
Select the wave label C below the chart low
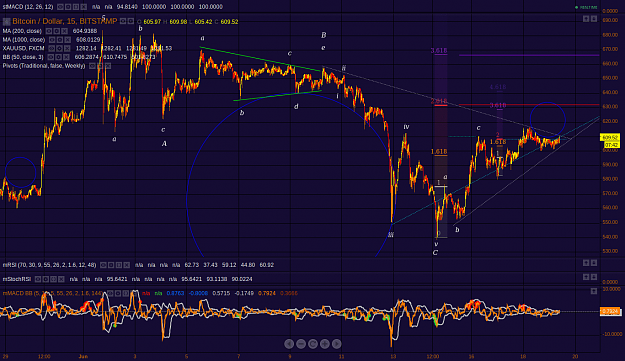click(435, 253)
